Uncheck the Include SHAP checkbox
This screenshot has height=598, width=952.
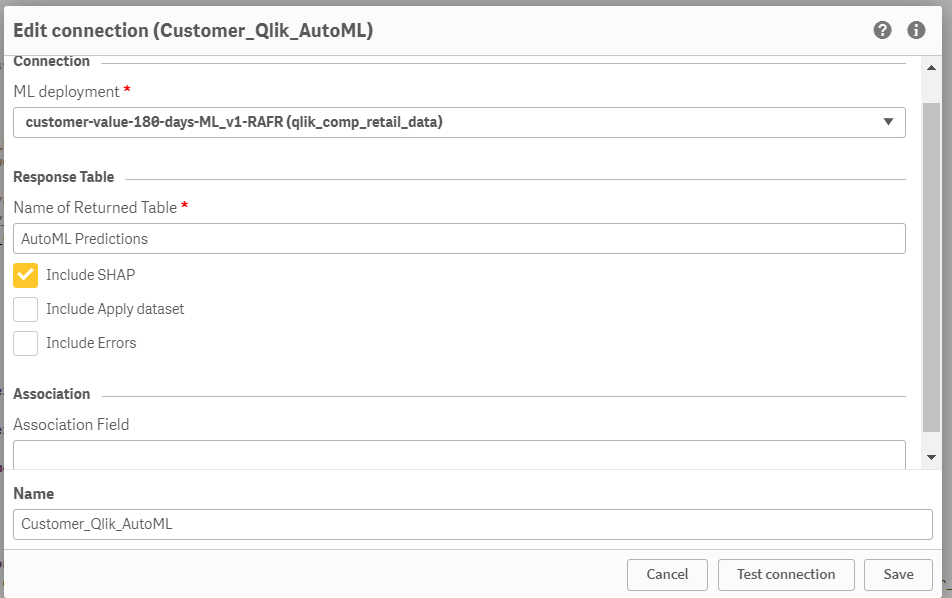pyautogui.click(x=26, y=275)
